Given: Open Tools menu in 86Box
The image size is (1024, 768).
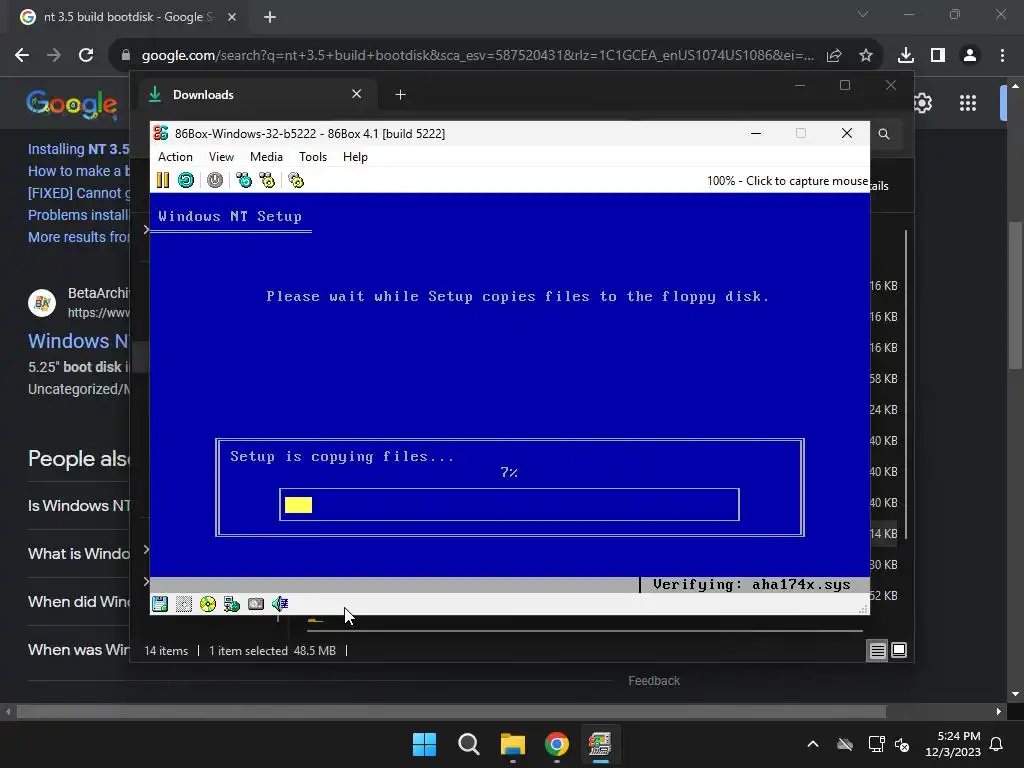Looking at the screenshot, I should click(313, 157).
